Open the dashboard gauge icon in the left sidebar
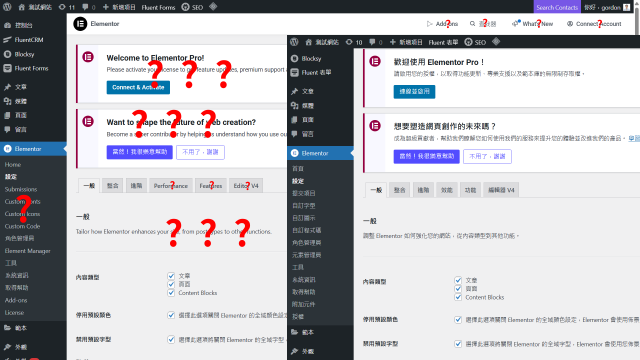Screen dimensions: 640x360 click(x=7, y=25)
